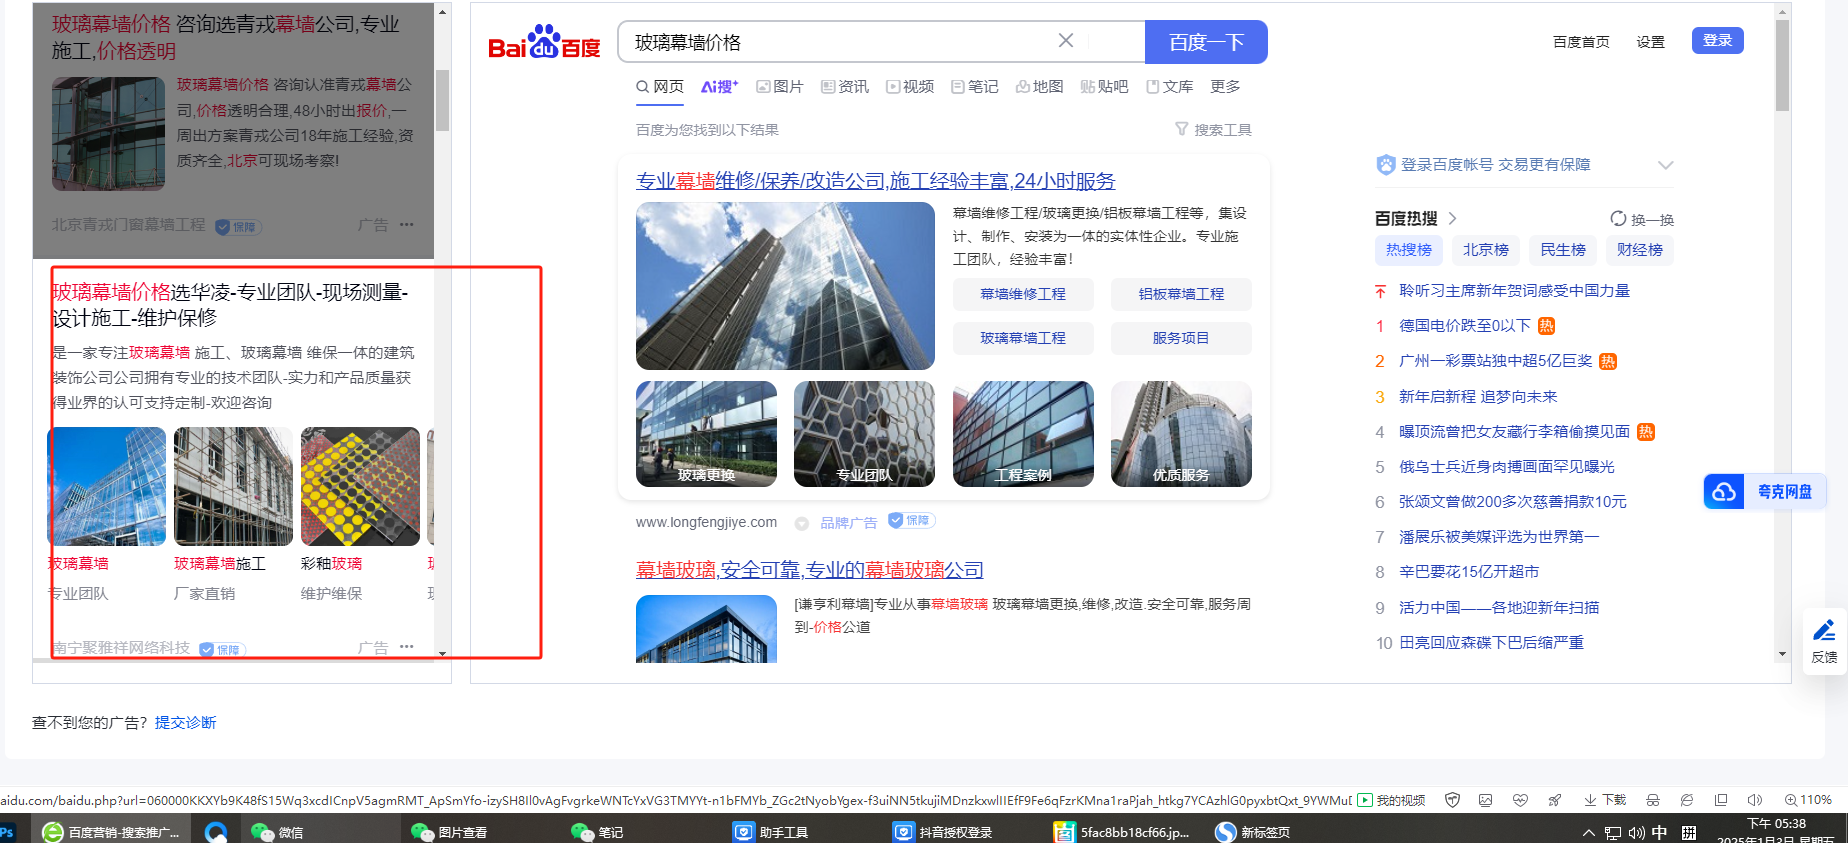Expand 百度热搜 with its arrow
This screenshot has height=843, width=1848.
coord(1453,218)
